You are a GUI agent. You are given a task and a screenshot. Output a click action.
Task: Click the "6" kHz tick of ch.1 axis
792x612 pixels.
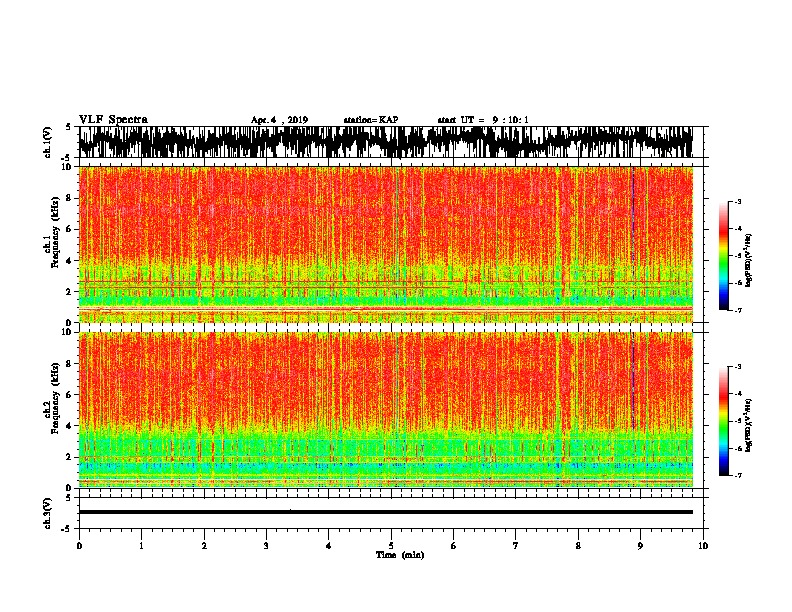click(x=69, y=229)
